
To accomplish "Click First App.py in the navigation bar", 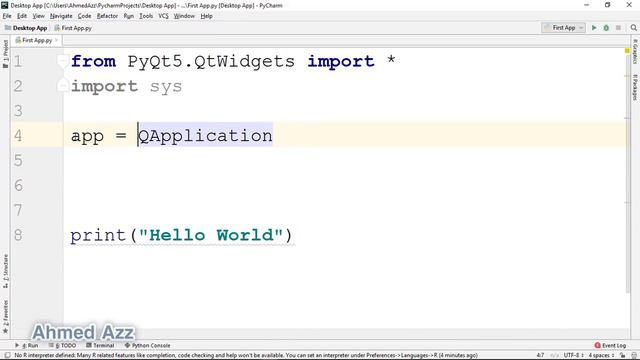I will click(73, 28).
